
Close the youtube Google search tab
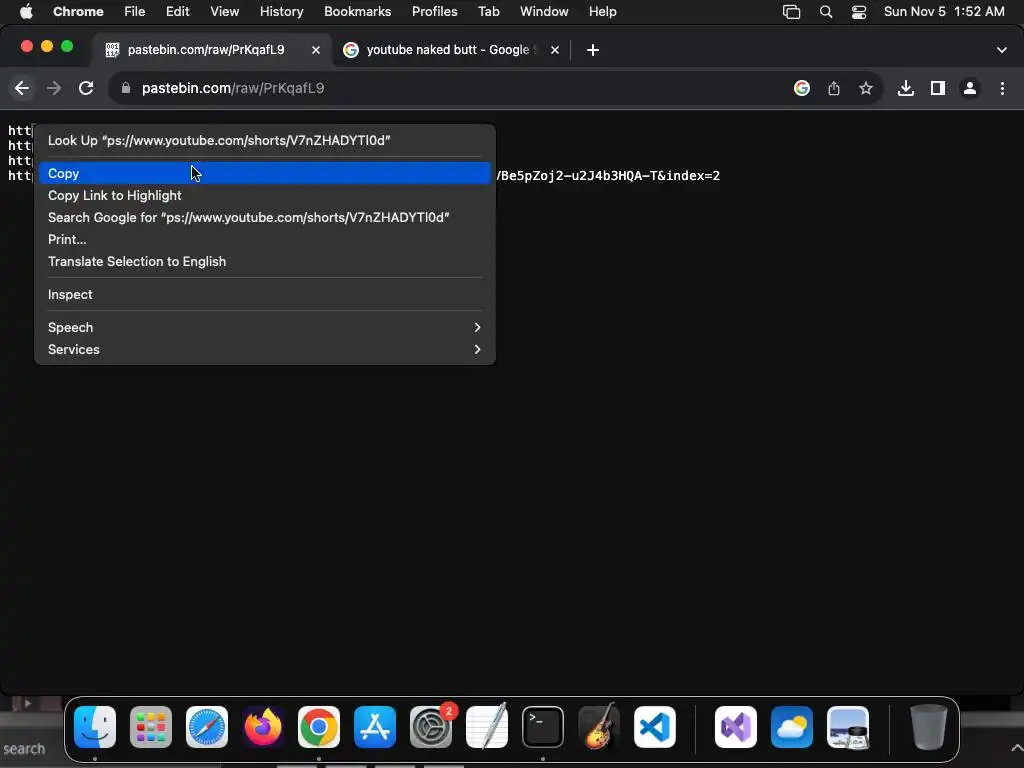[554, 50]
